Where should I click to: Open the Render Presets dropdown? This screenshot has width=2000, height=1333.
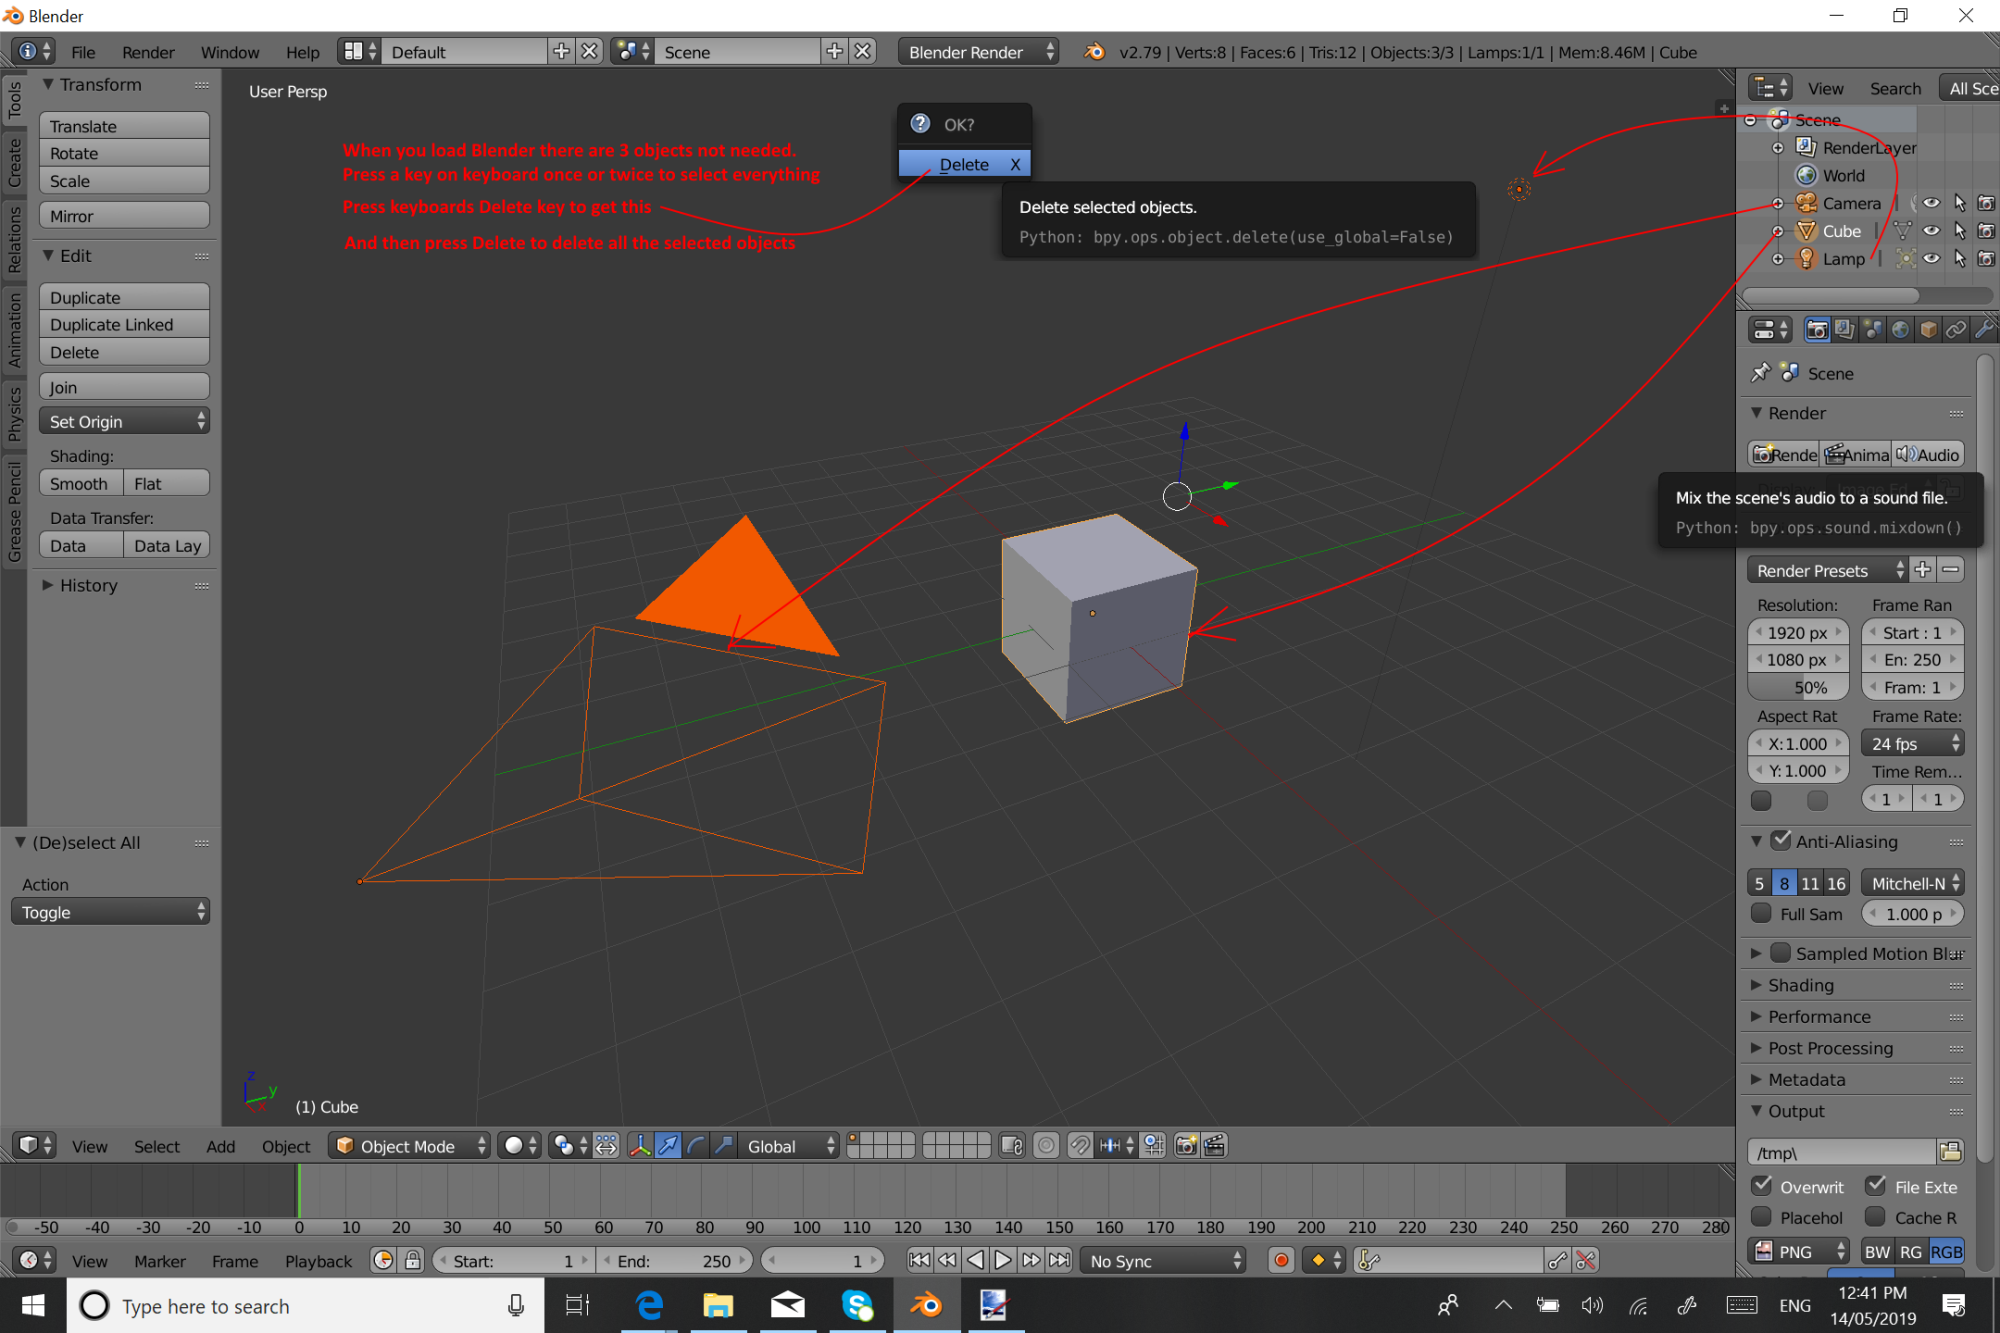1828,570
